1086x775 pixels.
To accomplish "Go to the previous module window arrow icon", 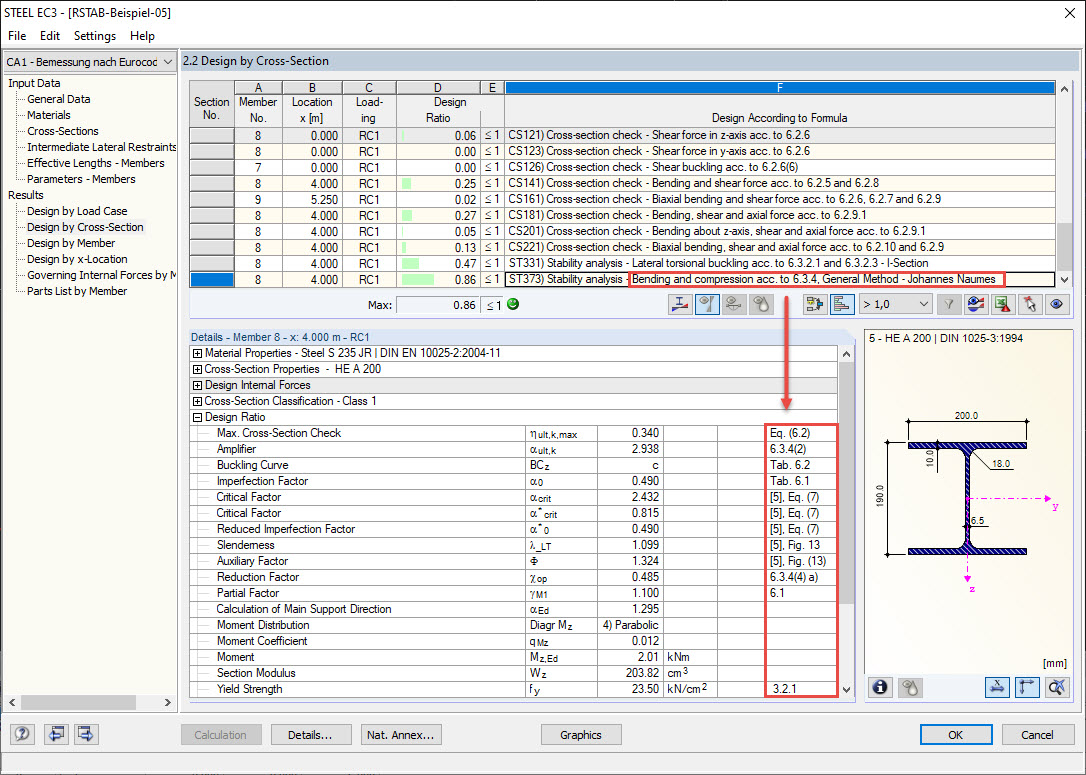I will [x=57, y=734].
